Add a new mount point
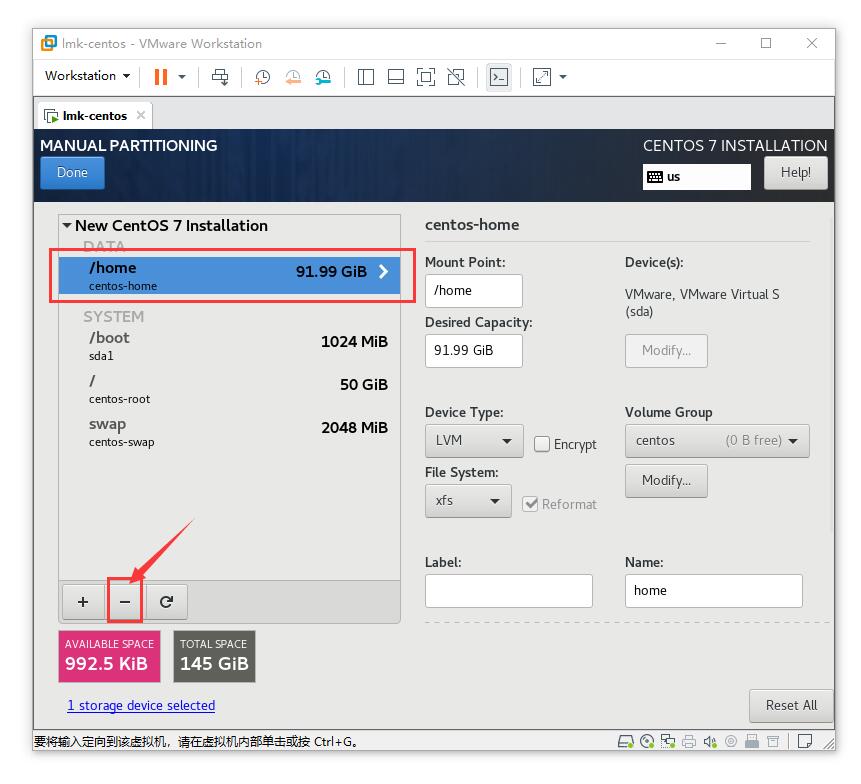 coord(83,602)
